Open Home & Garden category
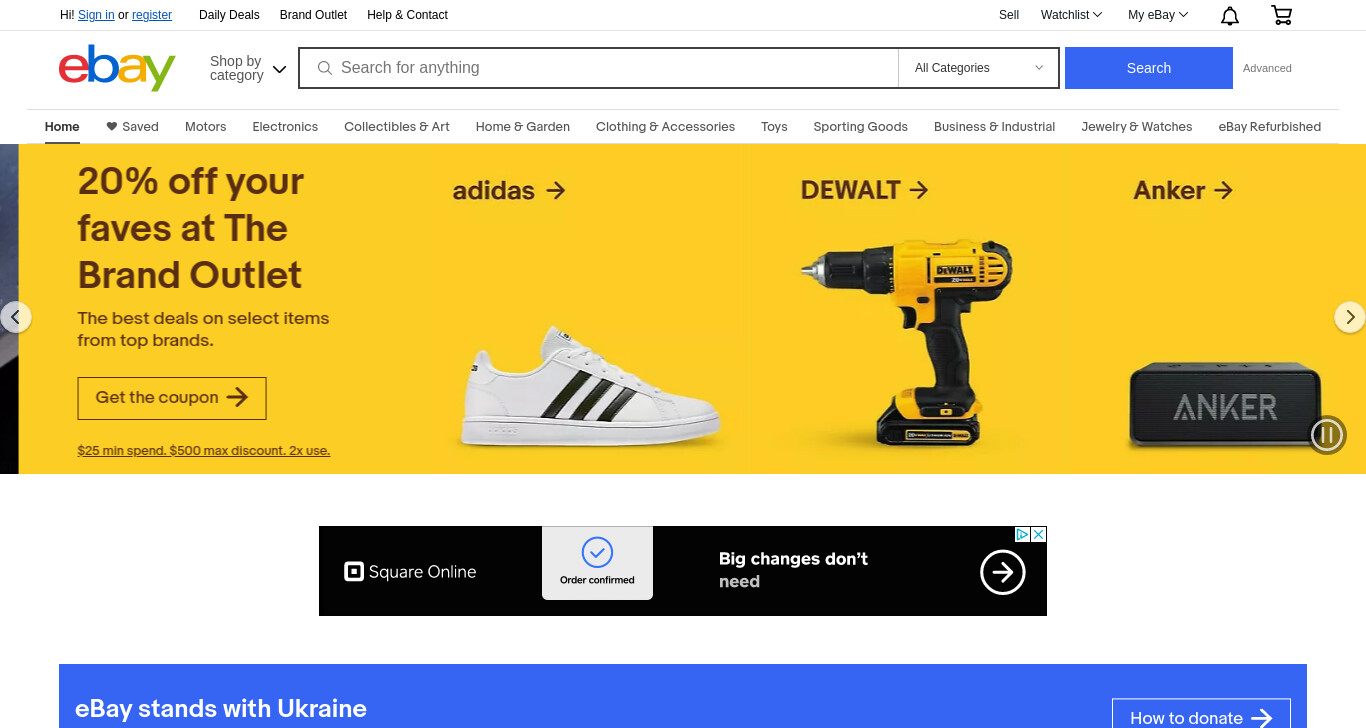This screenshot has width=1366, height=728. pyautogui.click(x=523, y=127)
